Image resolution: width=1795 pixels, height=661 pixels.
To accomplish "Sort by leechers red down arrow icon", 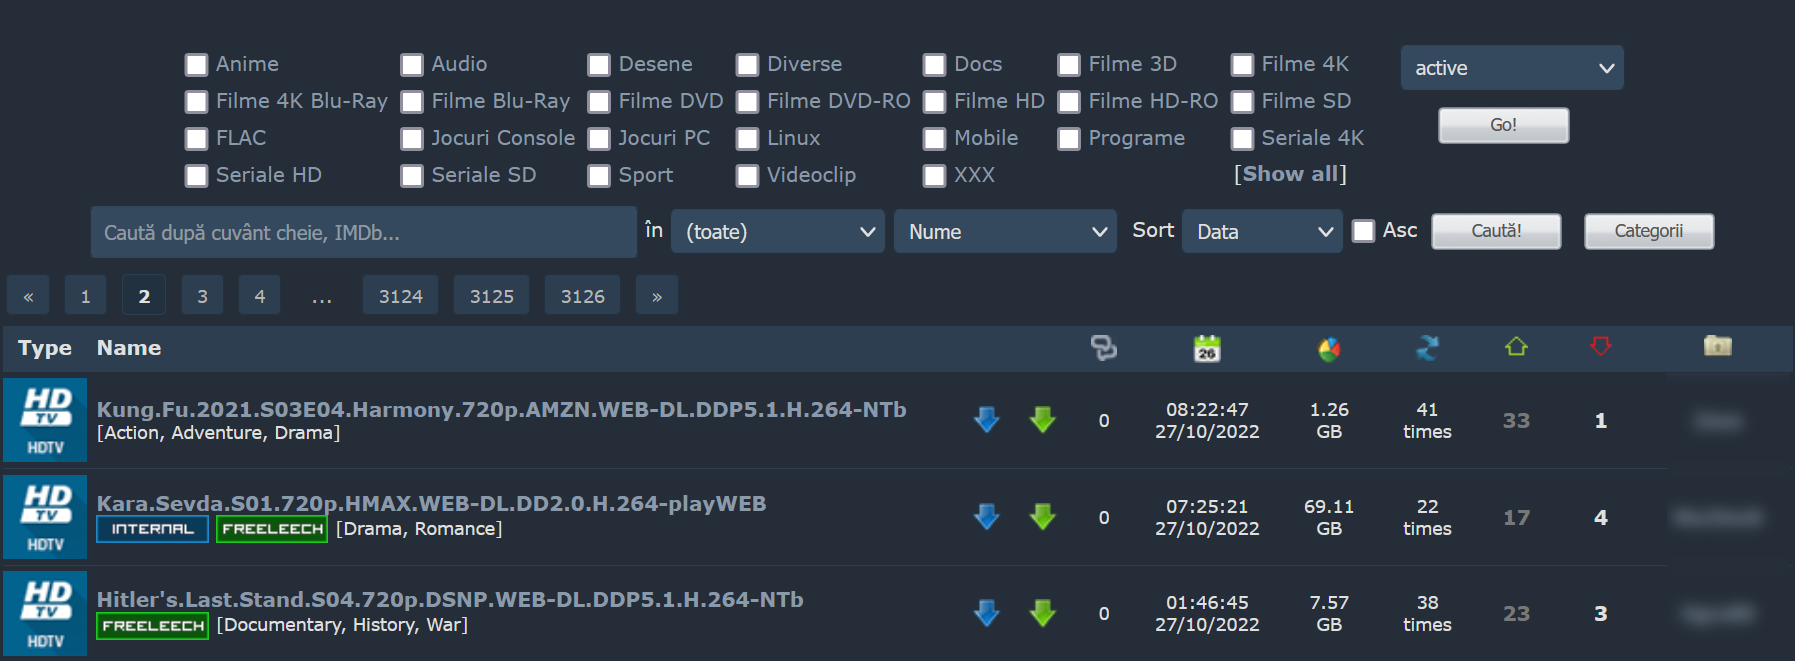I will coord(1601,346).
